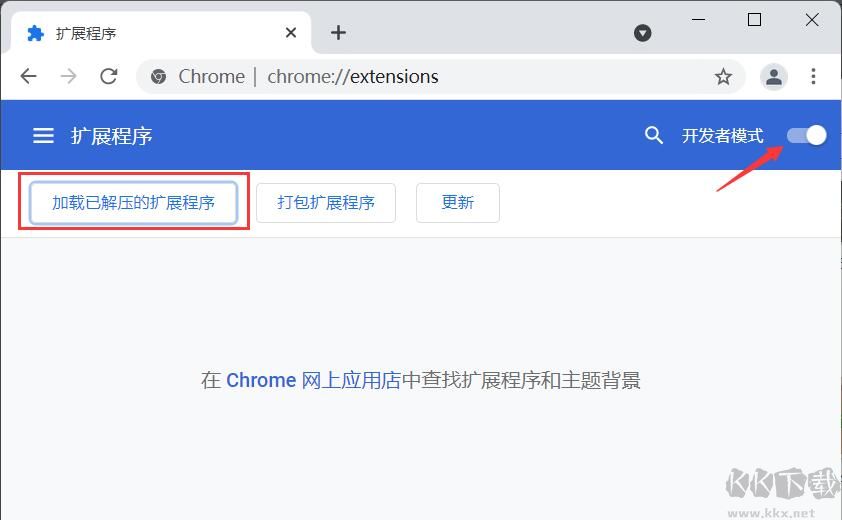Close the Chrome window
842x520 pixels.
click(x=812, y=20)
